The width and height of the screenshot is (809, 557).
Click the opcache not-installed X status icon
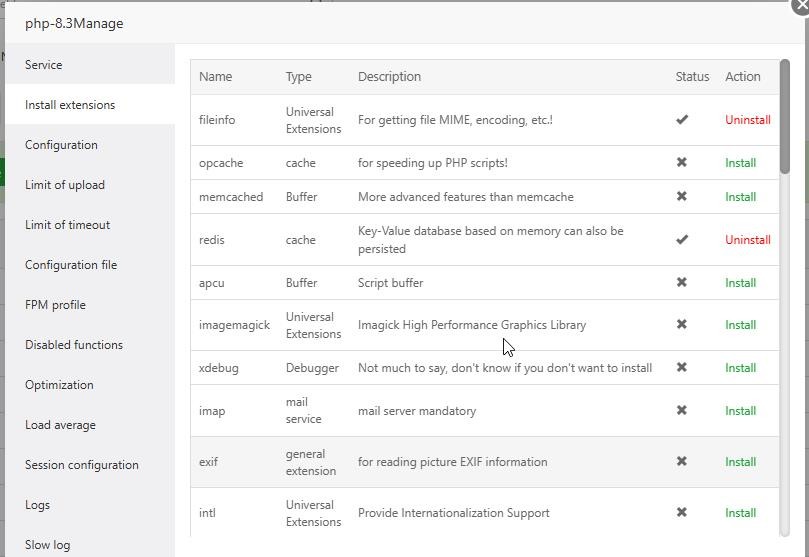682,163
